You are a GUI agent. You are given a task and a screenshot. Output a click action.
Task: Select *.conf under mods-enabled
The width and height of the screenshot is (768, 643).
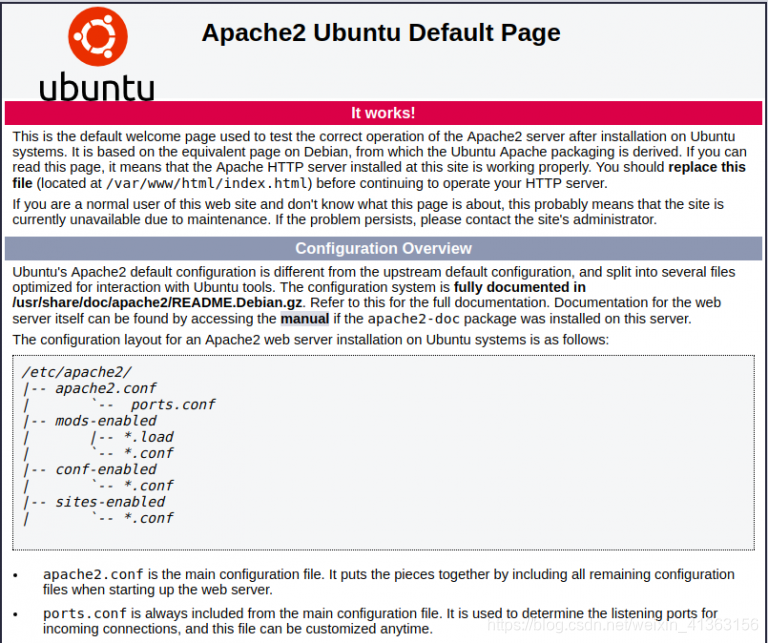click(98, 453)
